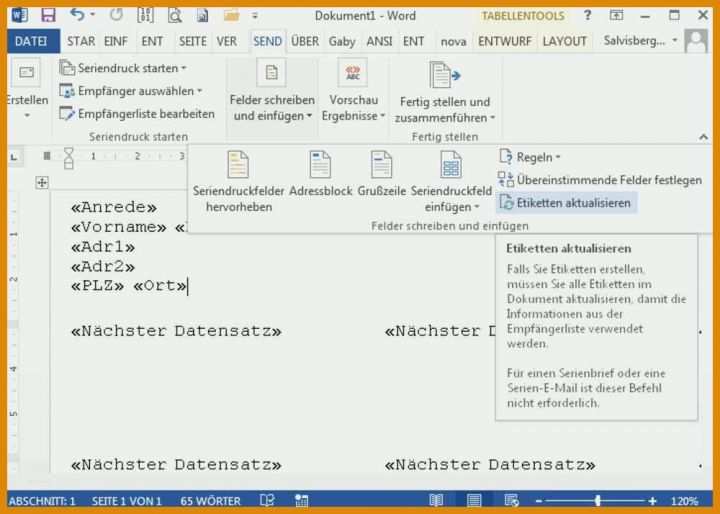Open the Erstellen dropdown
Viewport: 720px width, 514px height.
(x=27, y=90)
